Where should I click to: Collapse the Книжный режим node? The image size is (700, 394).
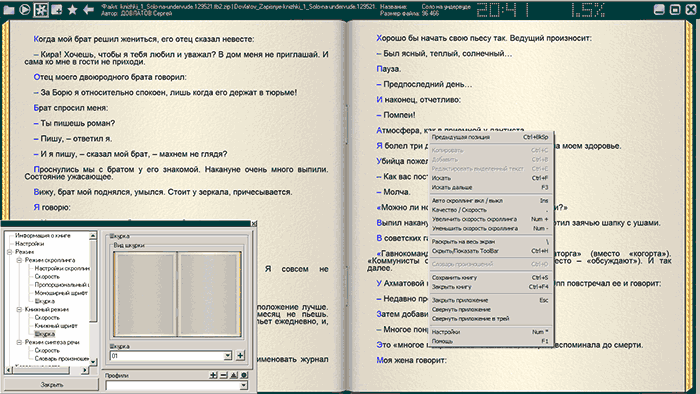19,309
